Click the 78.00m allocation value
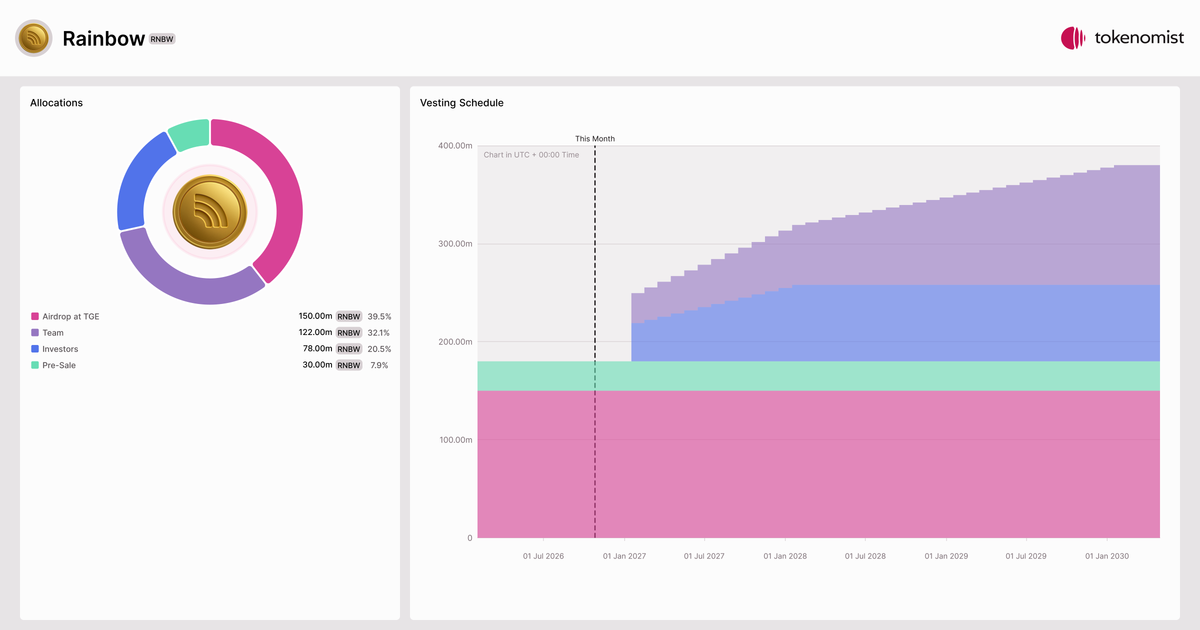The width and height of the screenshot is (1200, 630). pyautogui.click(x=317, y=349)
